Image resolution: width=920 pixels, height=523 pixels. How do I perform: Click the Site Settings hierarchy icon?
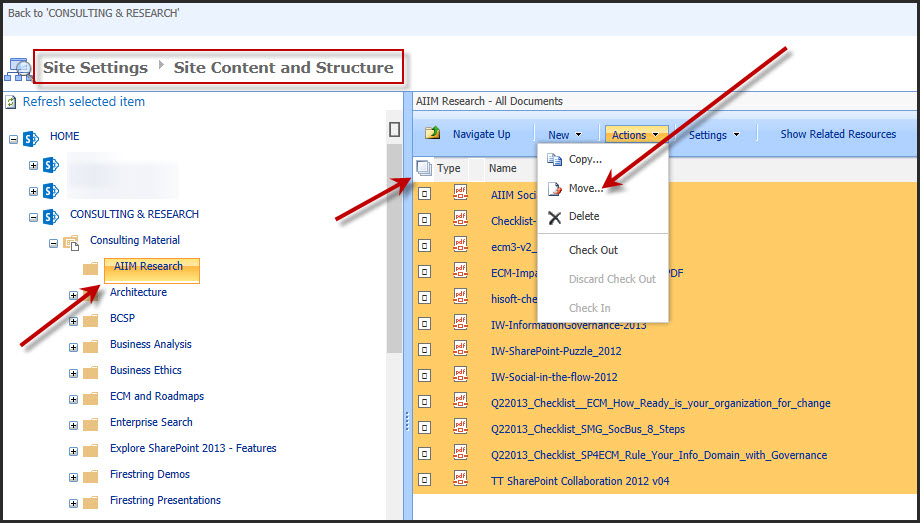tap(19, 68)
